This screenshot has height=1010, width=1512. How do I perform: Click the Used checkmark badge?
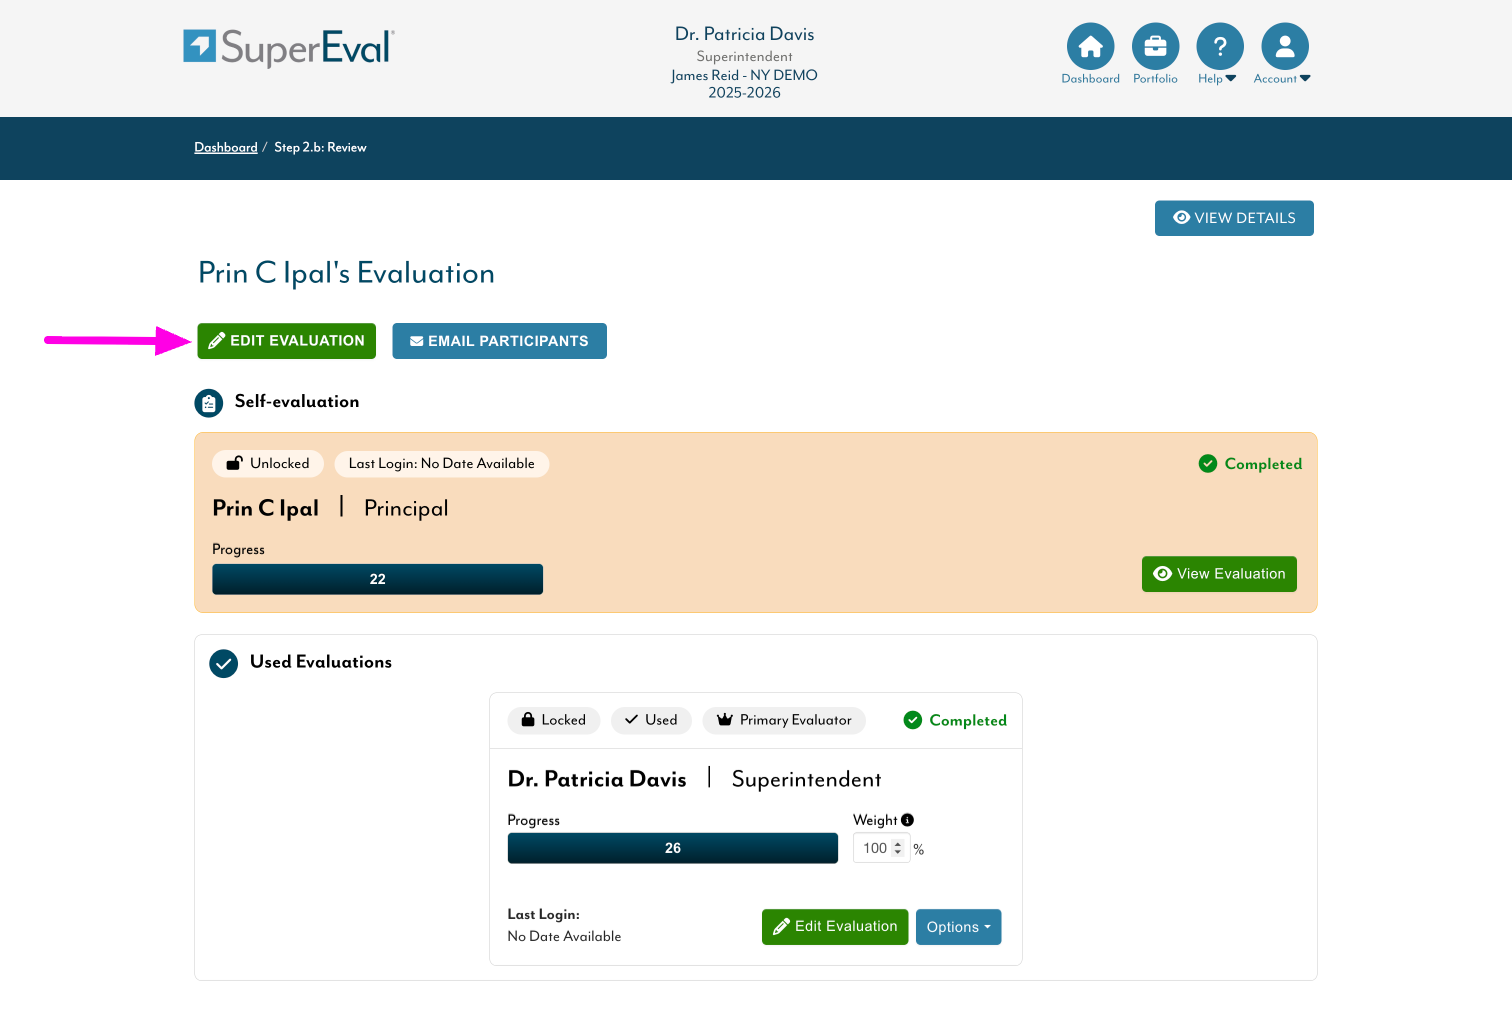[651, 720]
